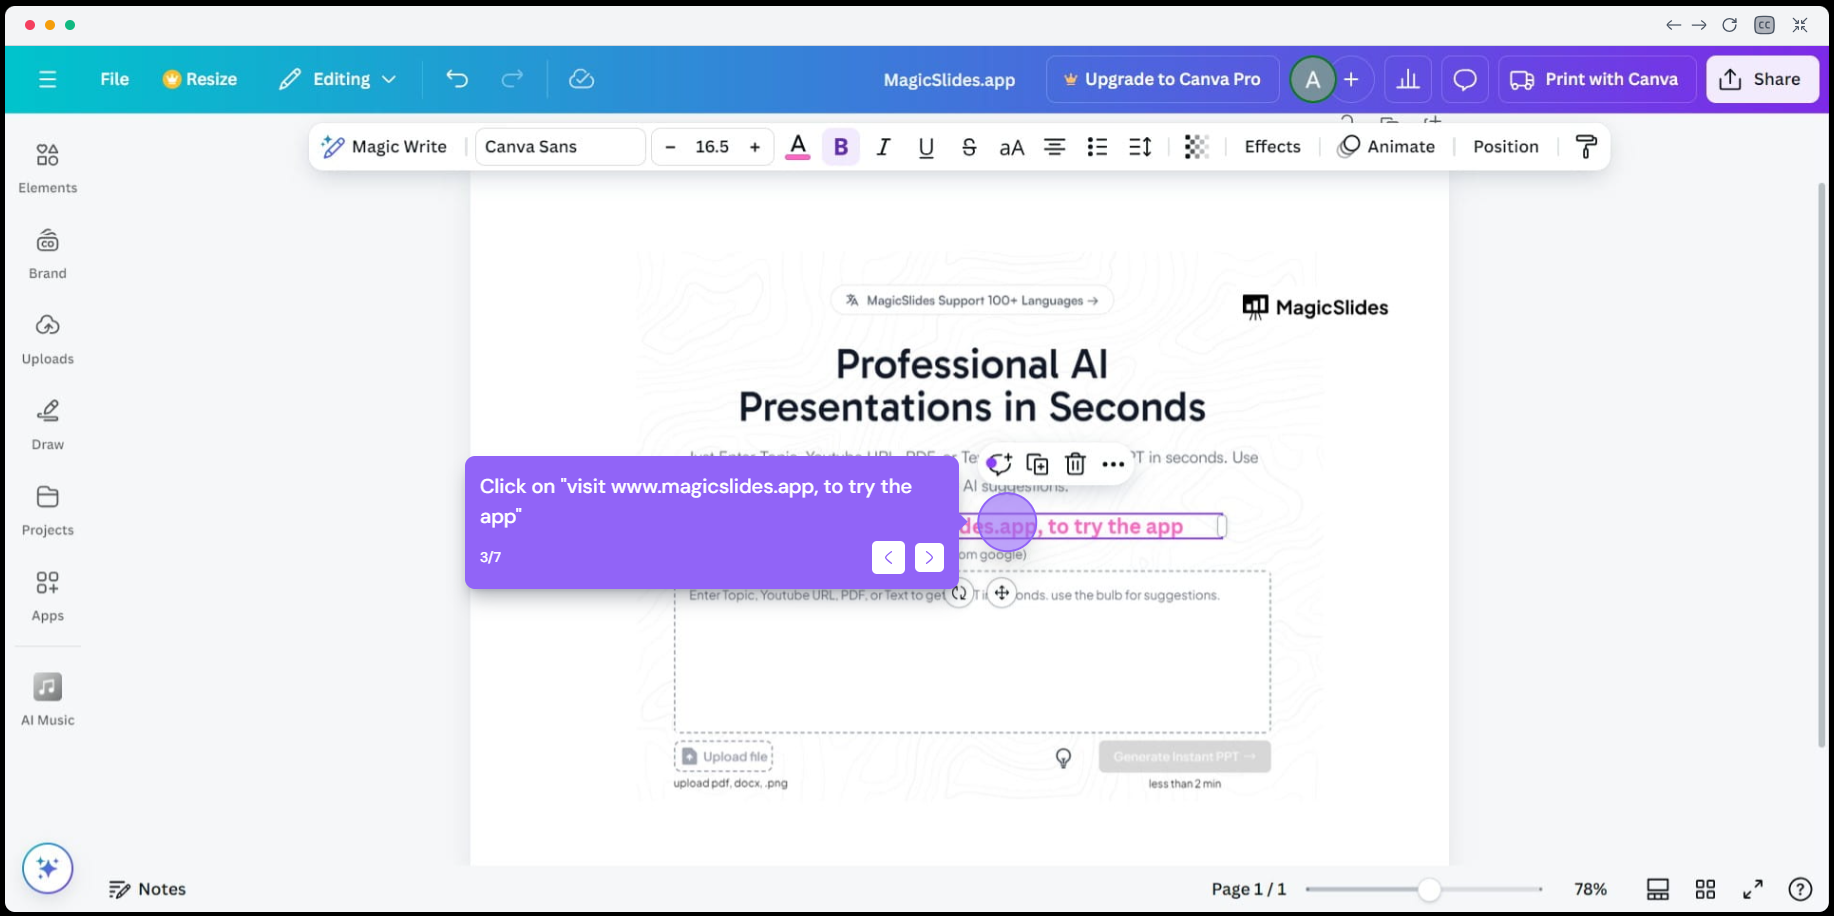The width and height of the screenshot is (1834, 916).
Task: Open the transparency control
Action: pyautogui.click(x=1197, y=147)
